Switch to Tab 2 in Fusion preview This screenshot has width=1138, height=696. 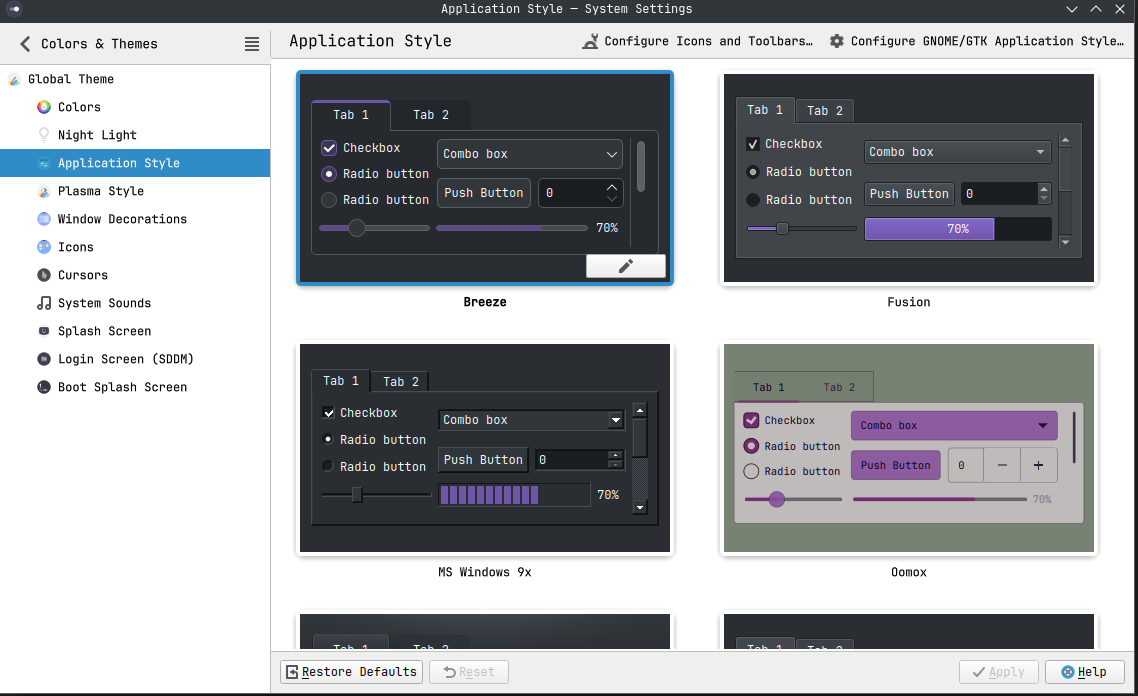pos(825,111)
